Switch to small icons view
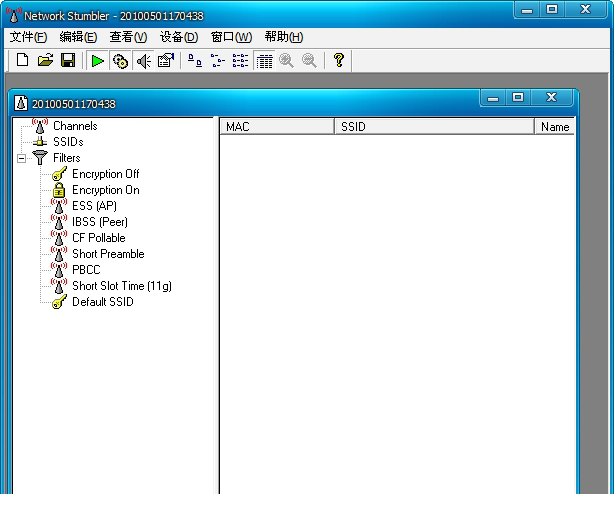The image size is (614, 513). (x=218, y=61)
